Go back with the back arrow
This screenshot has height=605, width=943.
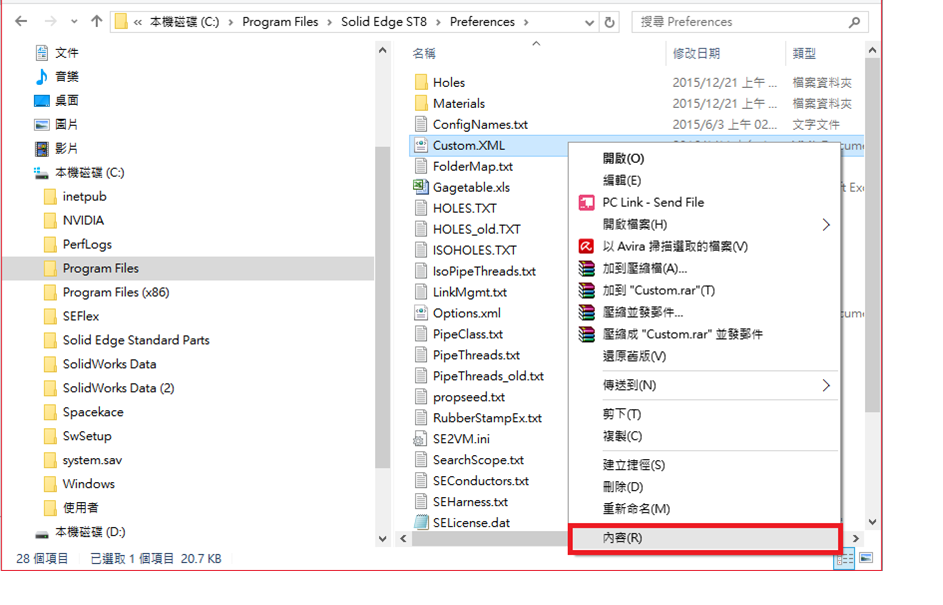(21, 22)
